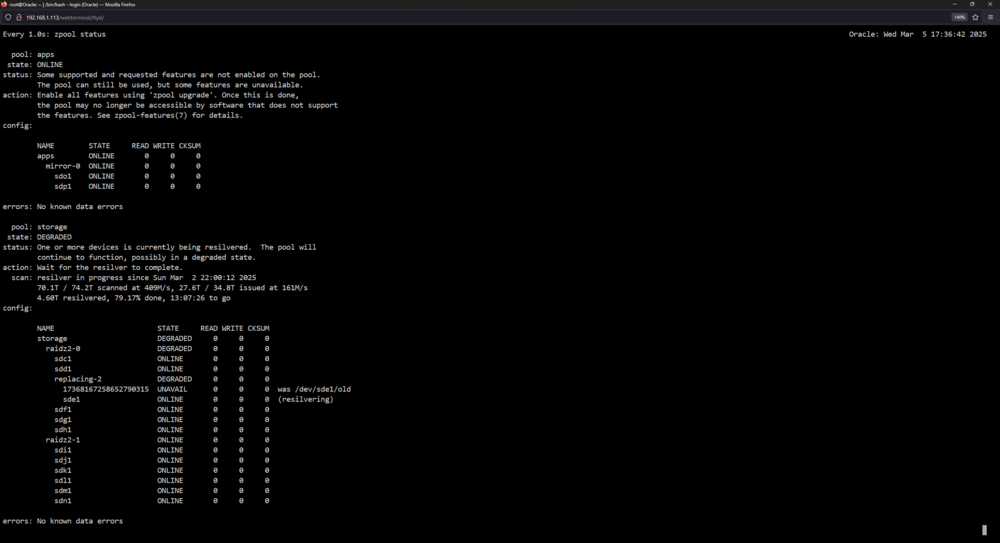
Task: Click the 'Every 1.0s: zpool status' header
Action: (54, 34)
